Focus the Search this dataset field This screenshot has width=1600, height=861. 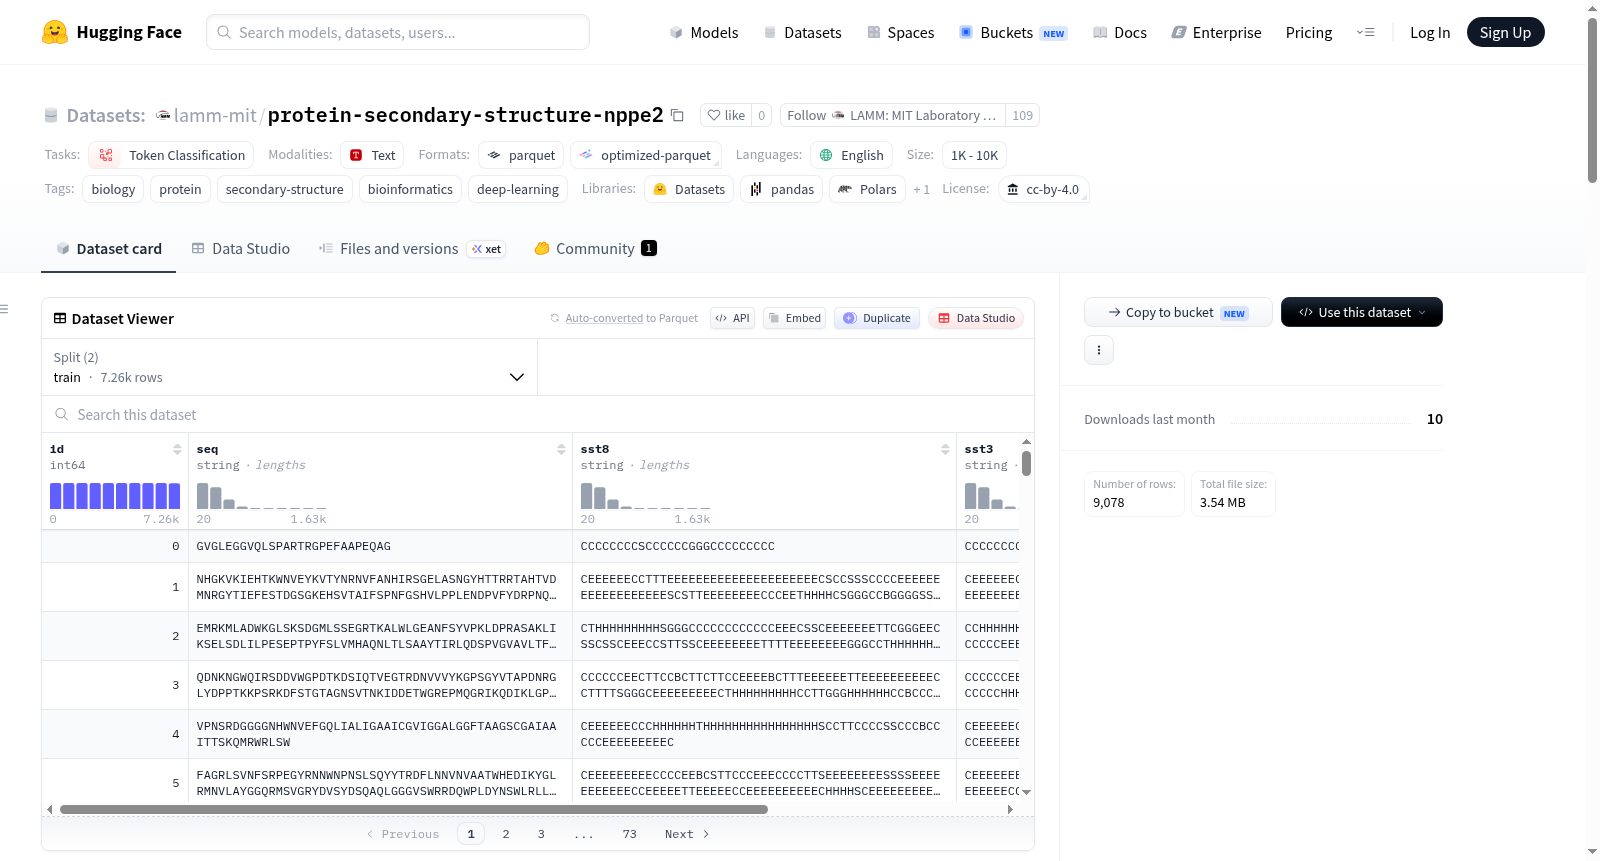point(538,414)
